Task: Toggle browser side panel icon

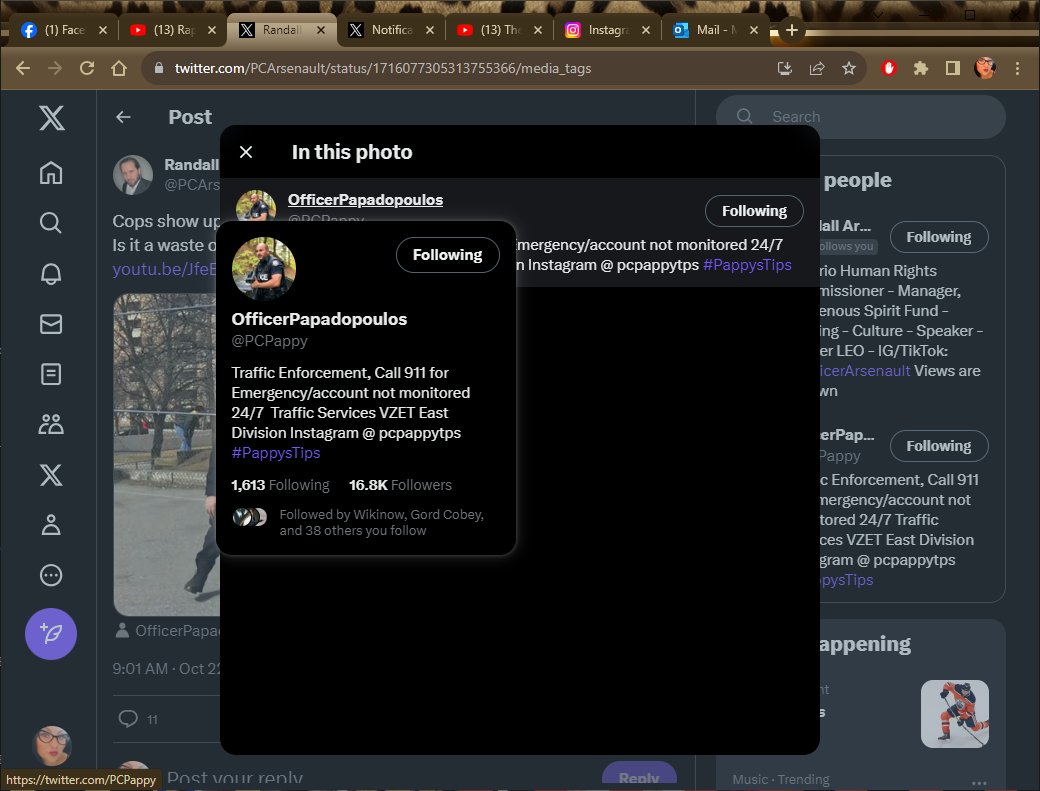Action: click(952, 68)
